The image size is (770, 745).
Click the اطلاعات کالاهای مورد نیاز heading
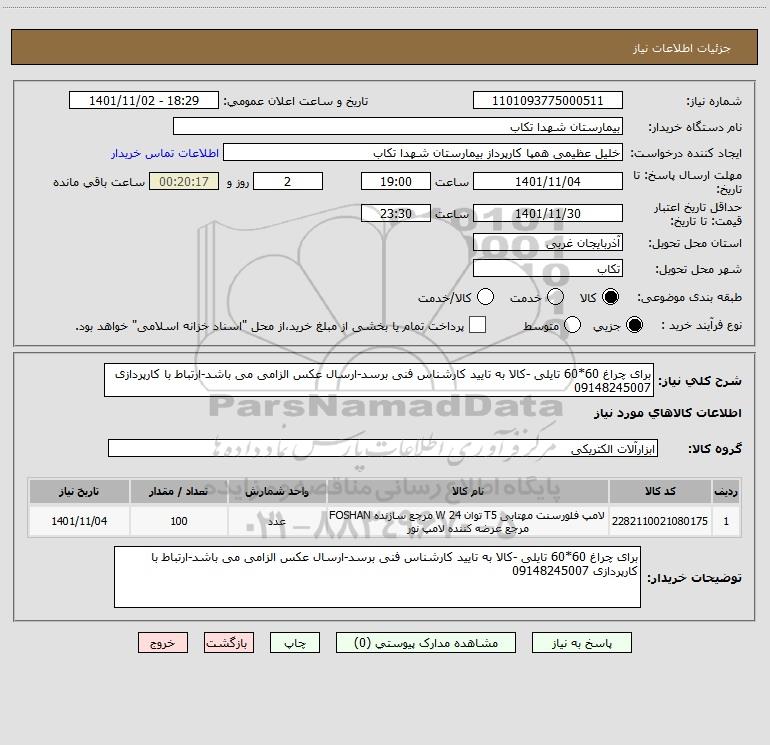point(668,413)
